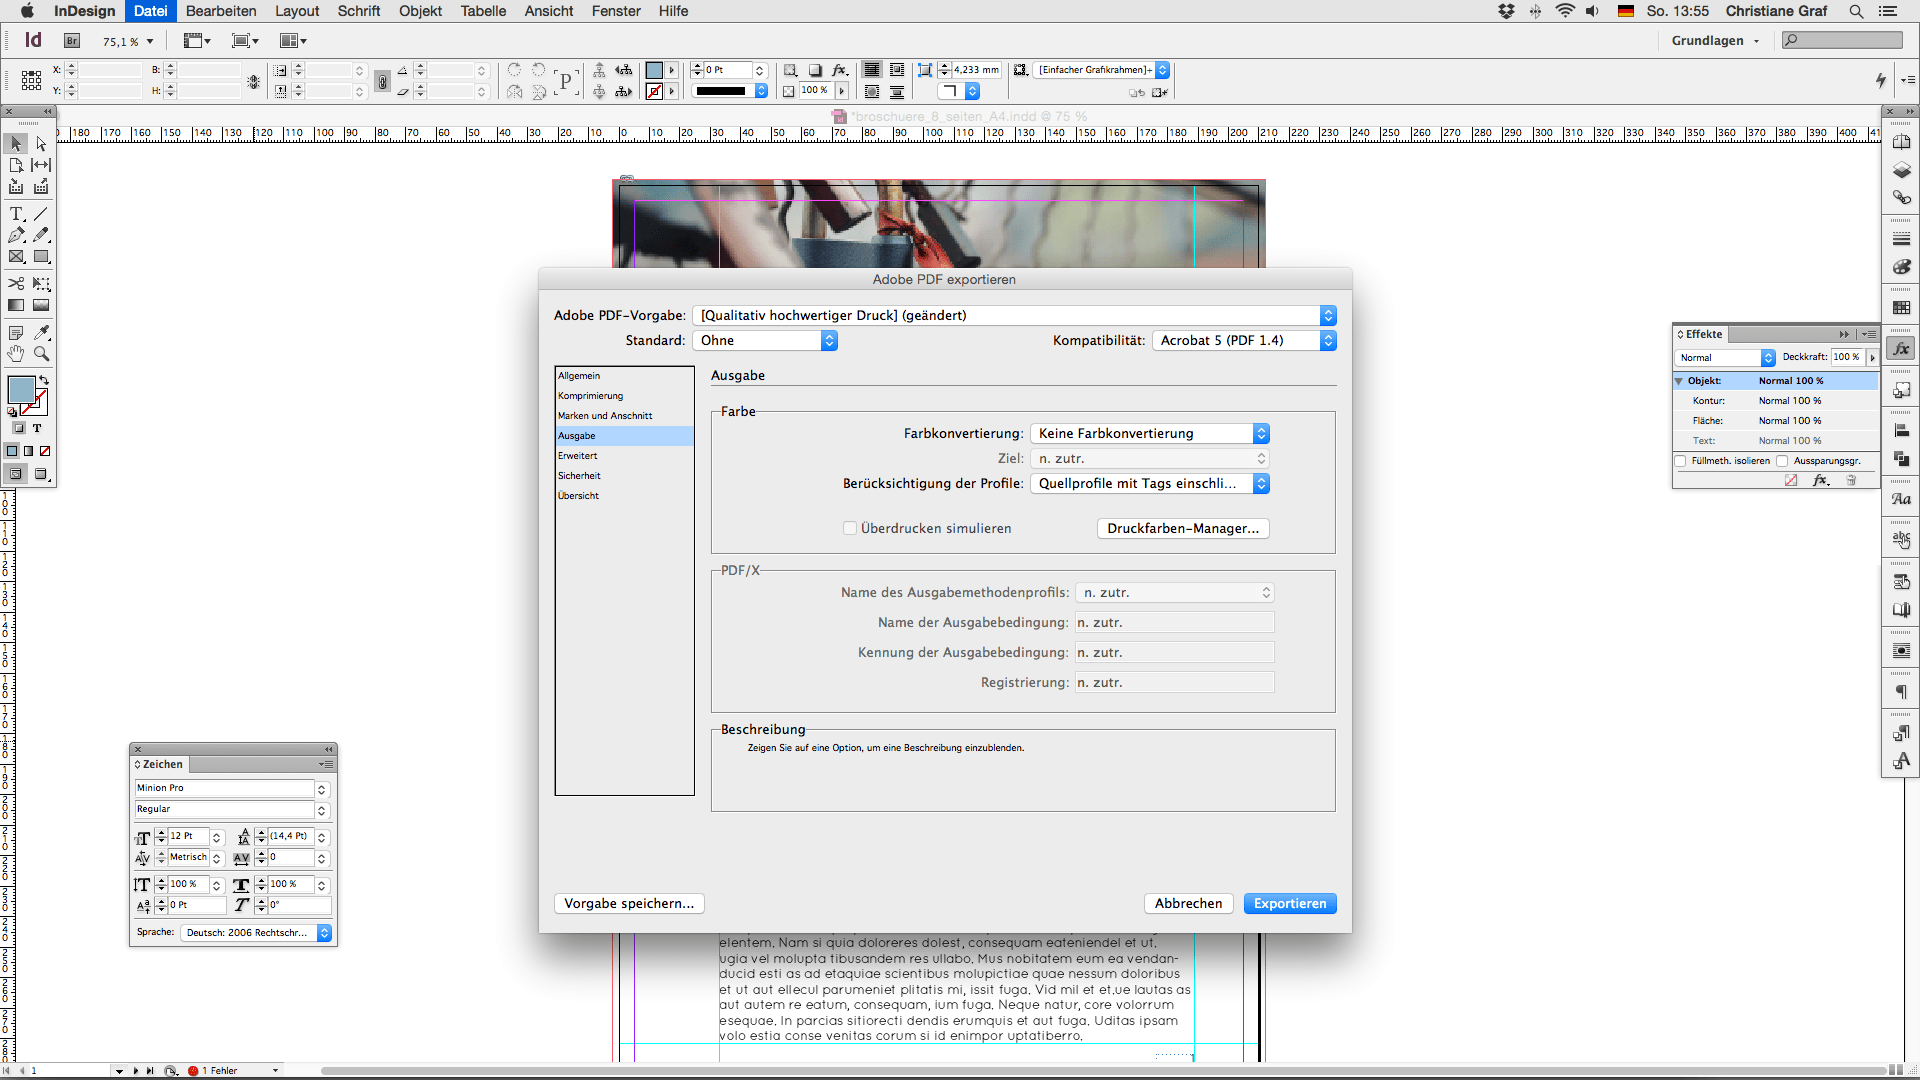The height and width of the screenshot is (1080, 1920).
Task: Open the Druckfarben-Manager dialog
Action: click(x=1183, y=528)
